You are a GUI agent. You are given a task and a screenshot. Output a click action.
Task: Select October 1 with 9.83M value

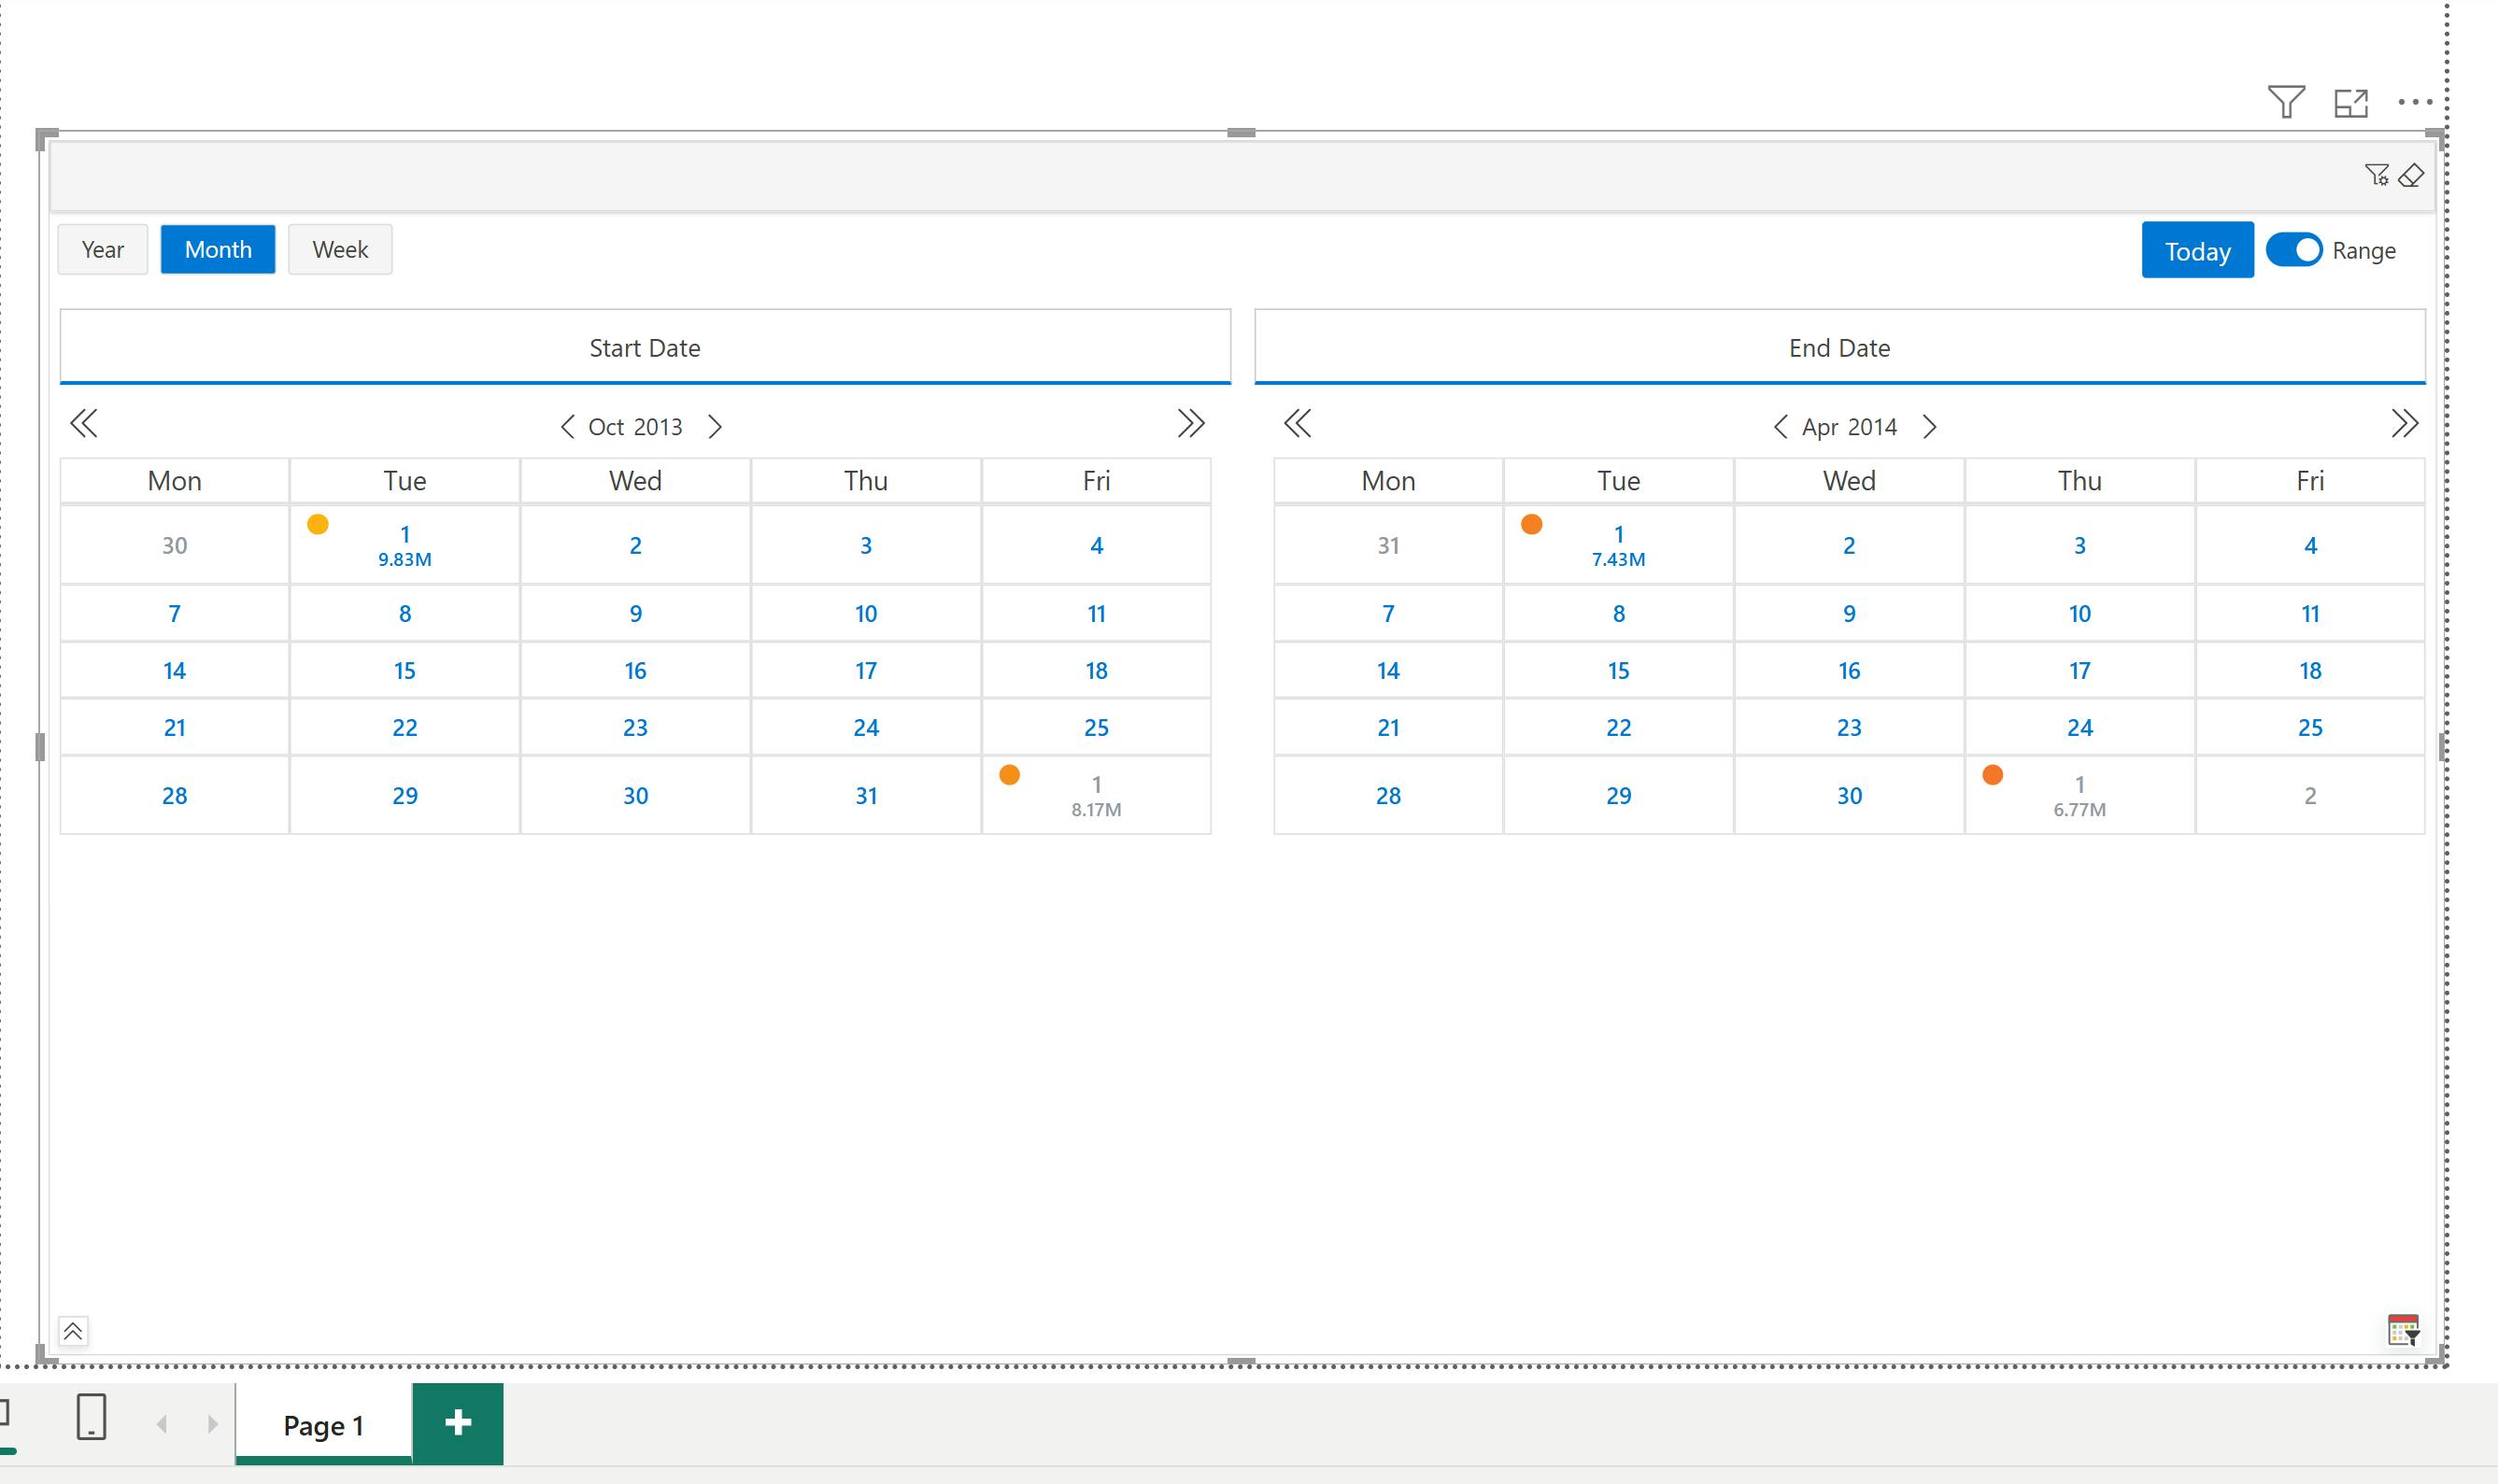(405, 545)
